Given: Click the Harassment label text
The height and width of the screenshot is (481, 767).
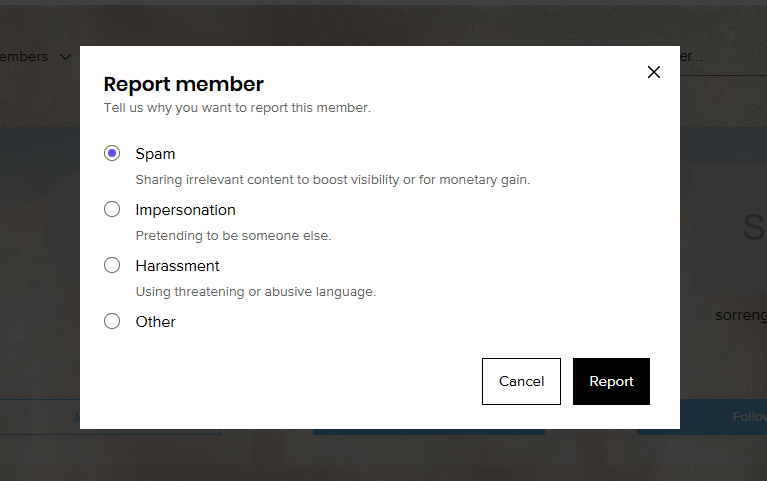Looking at the screenshot, I should click(178, 266).
